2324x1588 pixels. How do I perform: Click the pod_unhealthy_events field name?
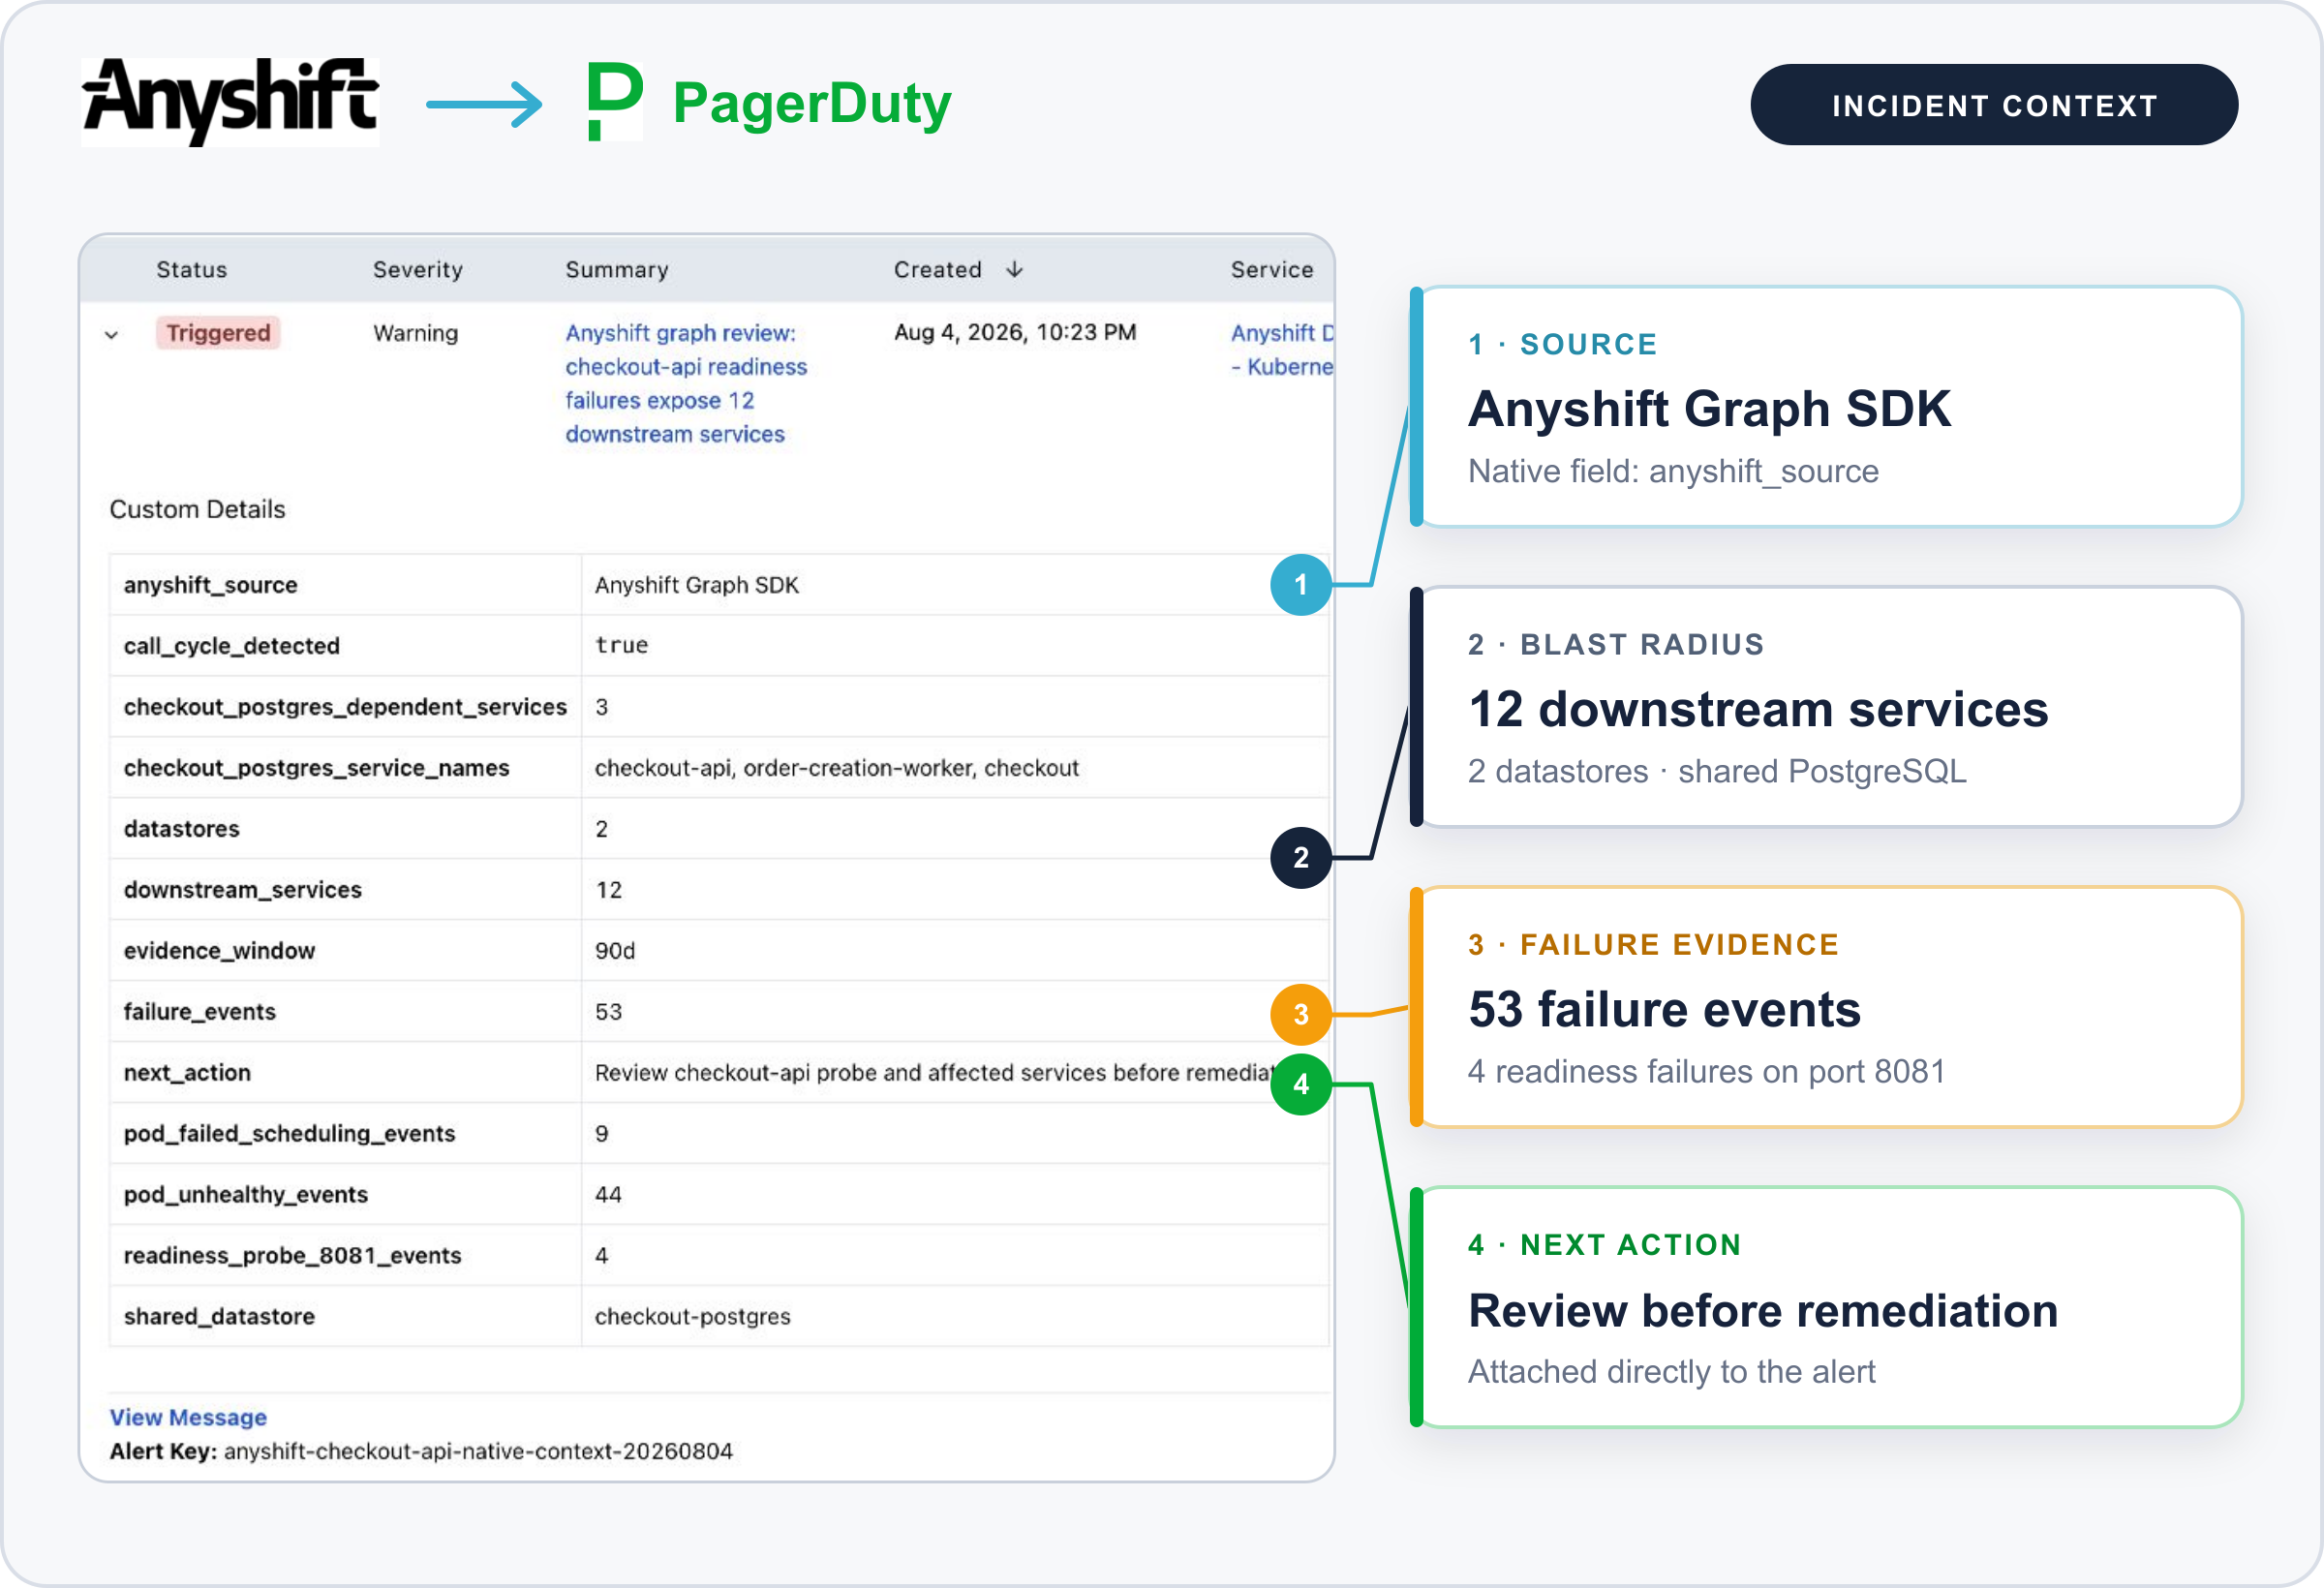click(x=246, y=1195)
